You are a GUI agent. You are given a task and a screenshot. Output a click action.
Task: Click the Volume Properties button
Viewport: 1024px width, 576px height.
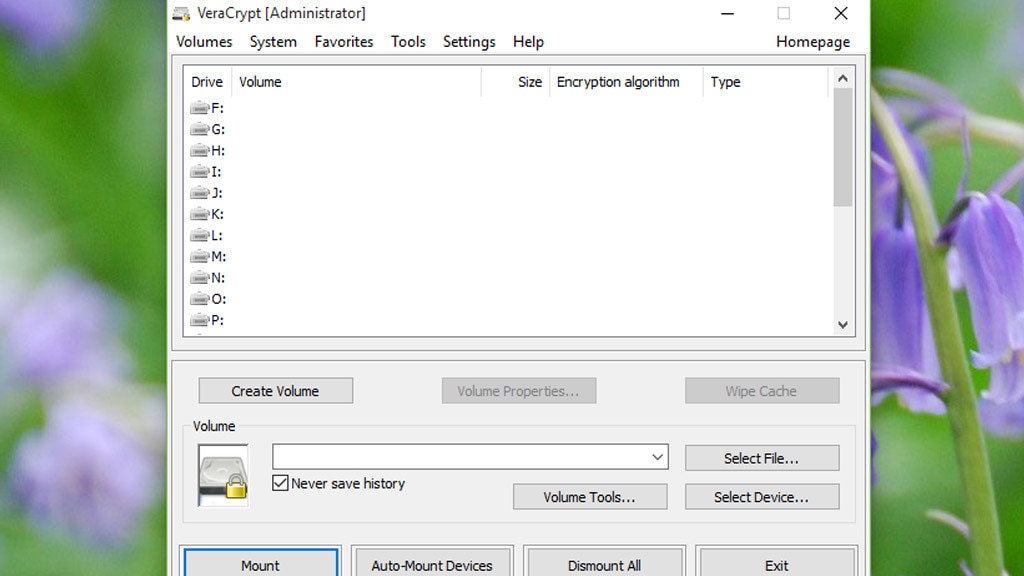click(x=519, y=391)
